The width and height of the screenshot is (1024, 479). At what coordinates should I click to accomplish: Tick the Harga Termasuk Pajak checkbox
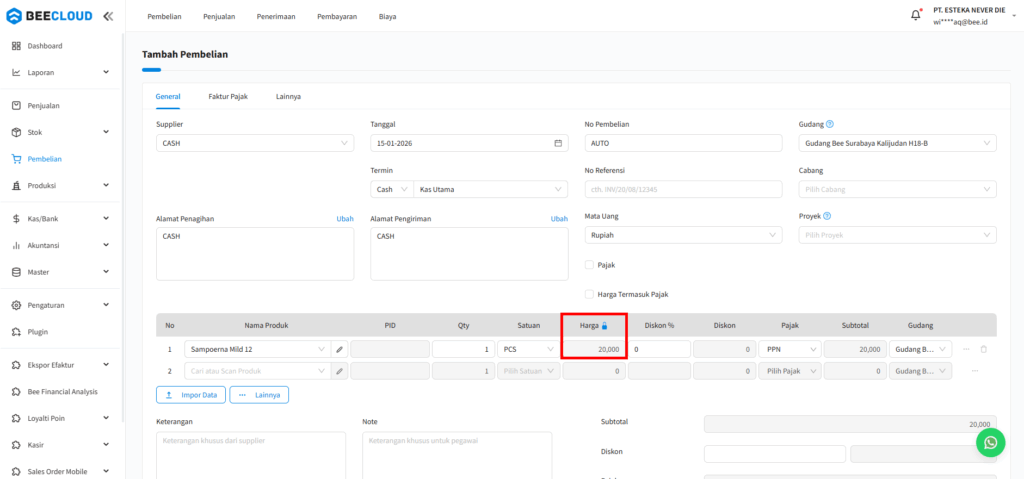pyautogui.click(x=589, y=294)
